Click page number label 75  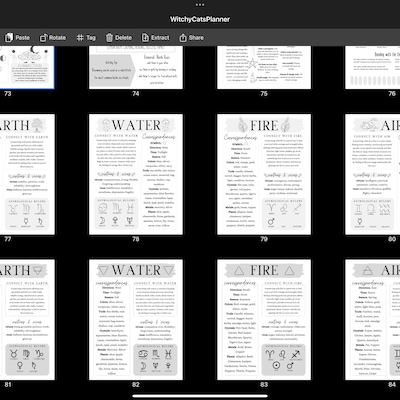264,94
